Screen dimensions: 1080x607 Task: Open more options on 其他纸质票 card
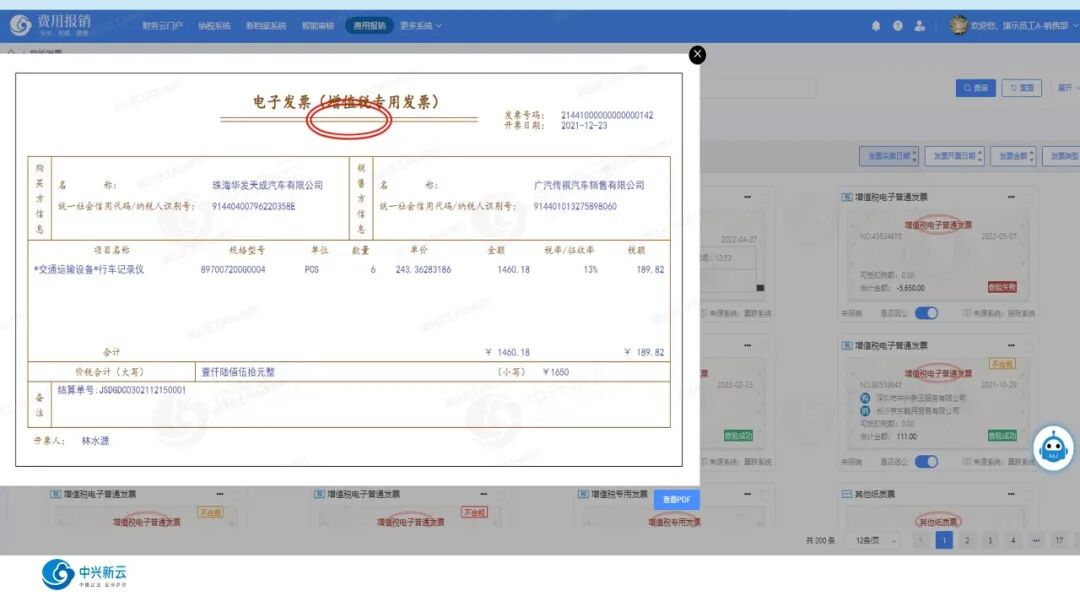coord(1011,494)
